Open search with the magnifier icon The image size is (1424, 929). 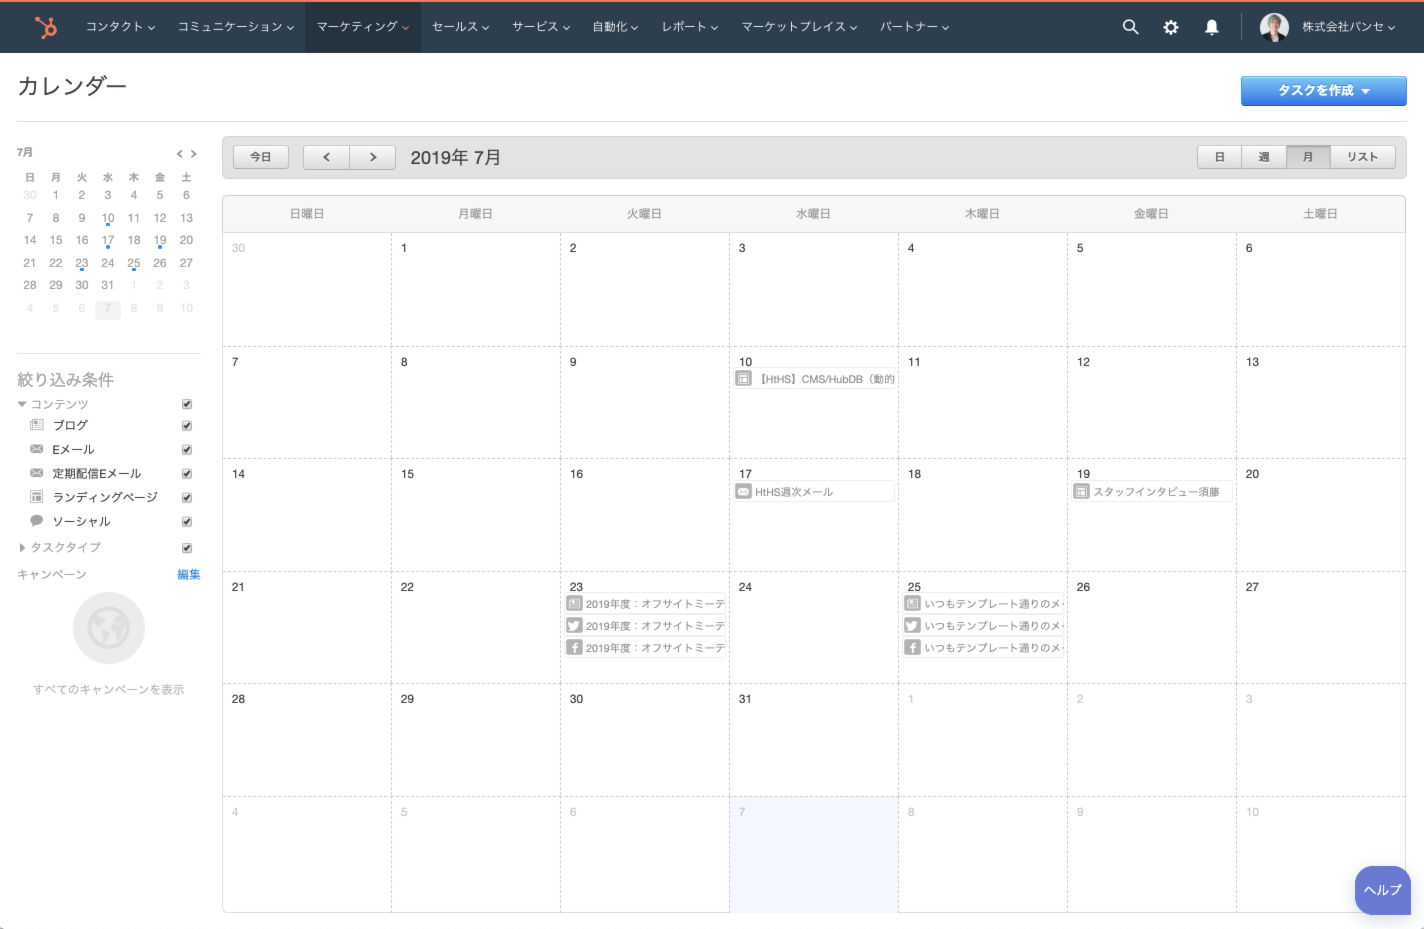[x=1130, y=27]
